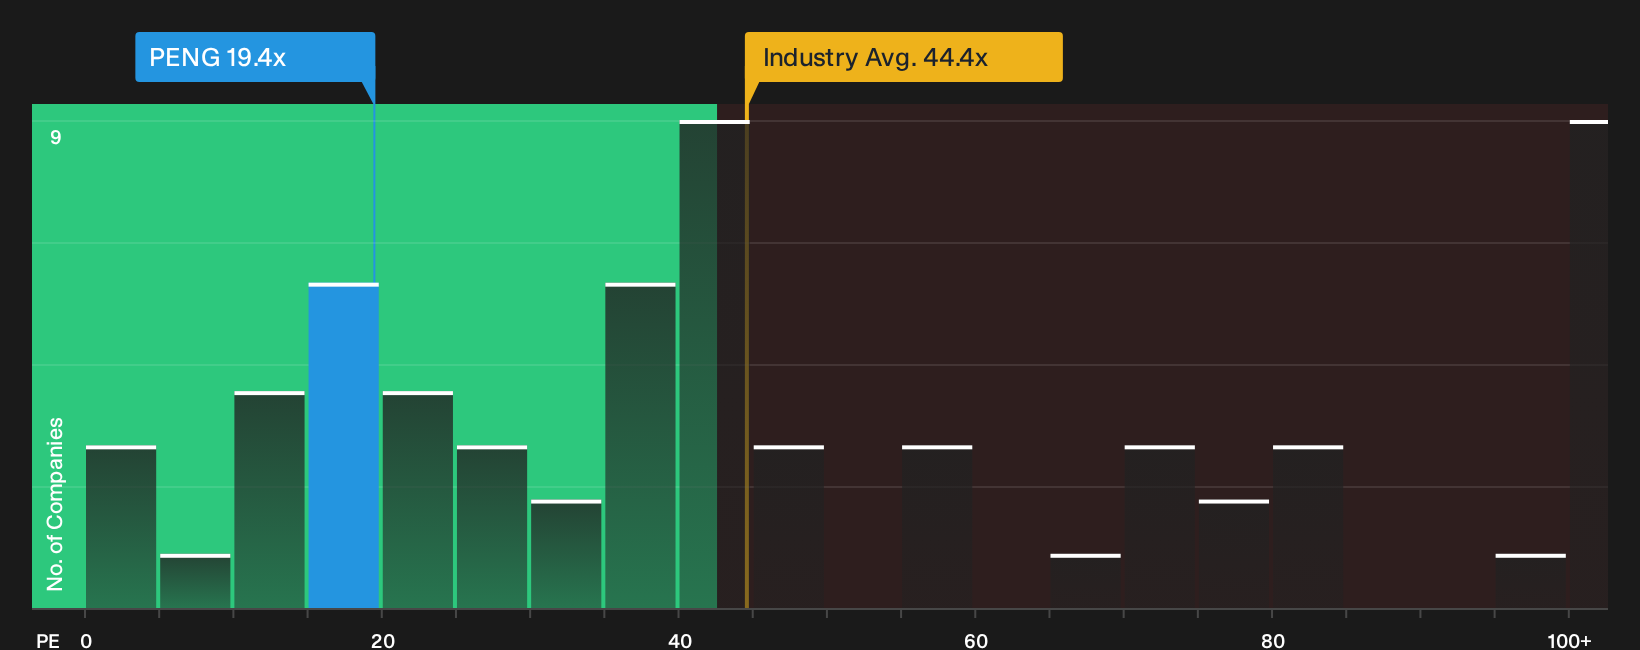Viewport: 1640px width, 650px height.
Task: Select the histogram bar for PE 45-50
Action: pyautogui.click(x=789, y=527)
